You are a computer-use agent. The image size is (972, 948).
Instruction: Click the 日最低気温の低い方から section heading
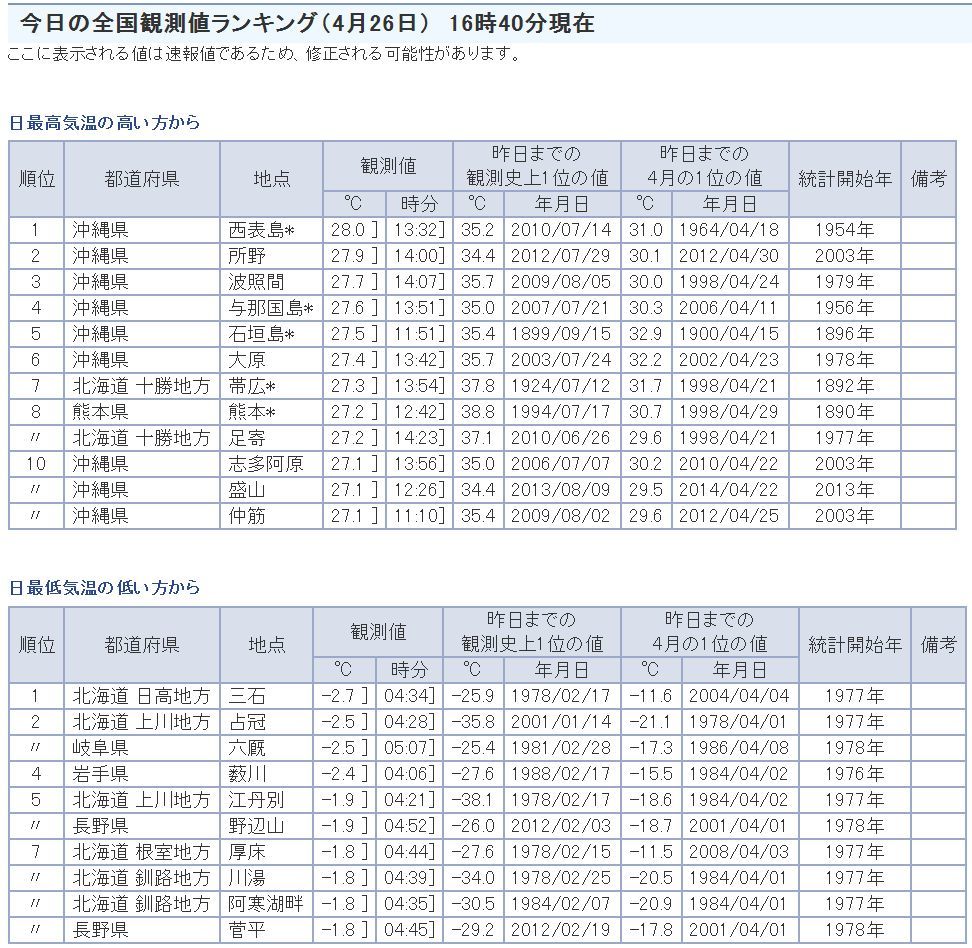pyautogui.click(x=104, y=588)
